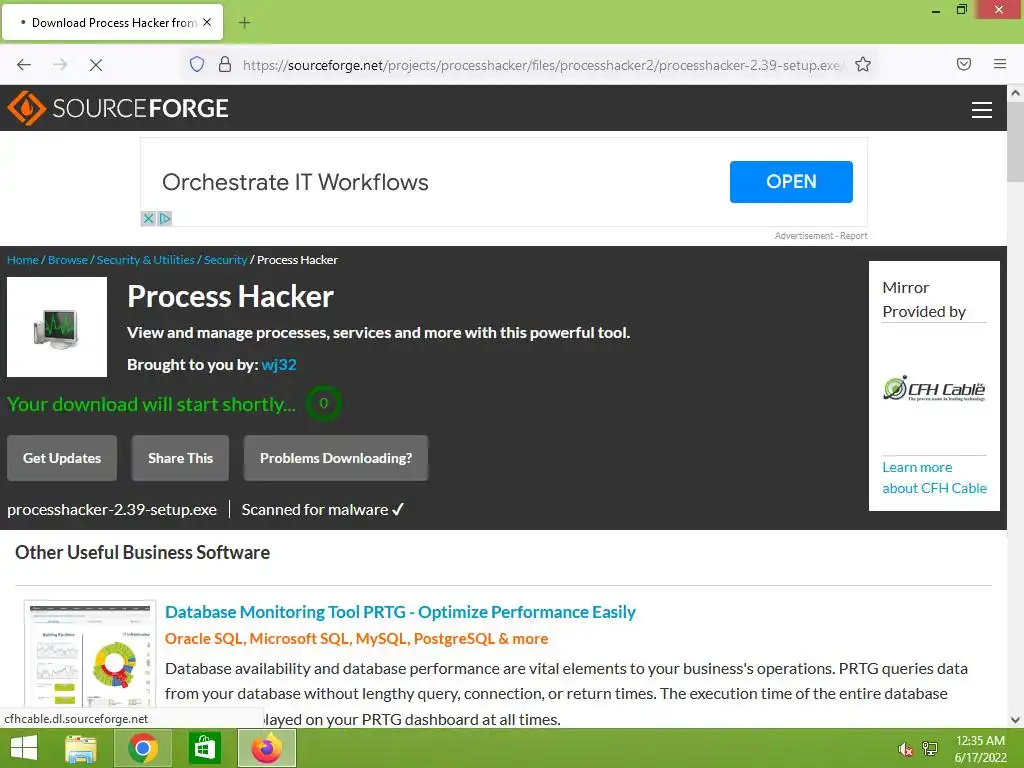Viewport: 1024px width, 768px height.
Task: Click Other Useful Business Software heading
Action: (x=142, y=552)
